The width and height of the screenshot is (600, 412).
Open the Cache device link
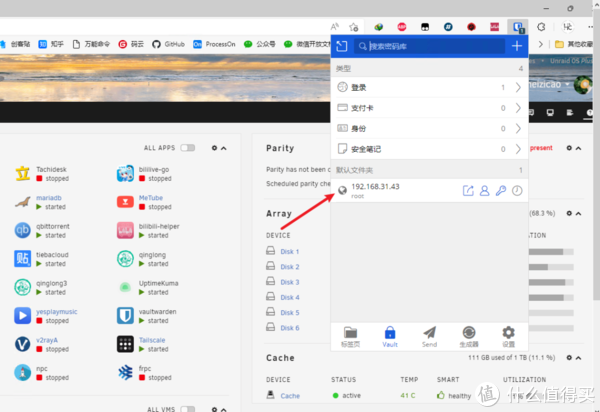pos(290,396)
